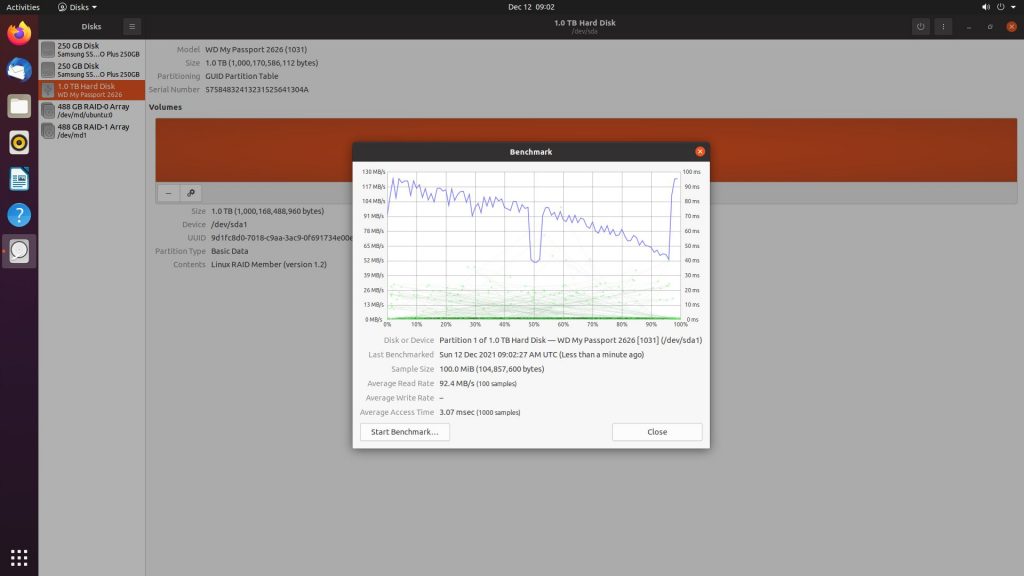Click the device path /dev/sda1
This screenshot has height=576, width=1024.
(229, 225)
